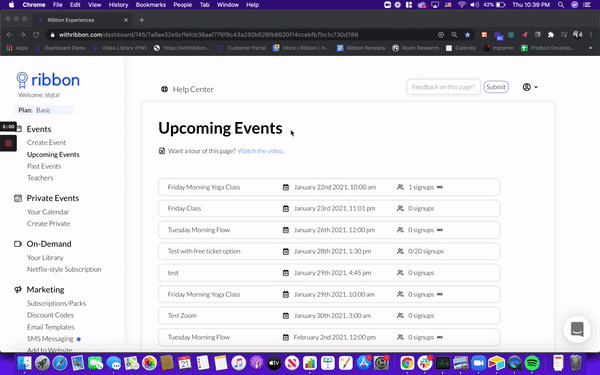Click recurring icon on February 2nd Morning Flow
The height and width of the screenshot is (375, 600).
[440, 337]
